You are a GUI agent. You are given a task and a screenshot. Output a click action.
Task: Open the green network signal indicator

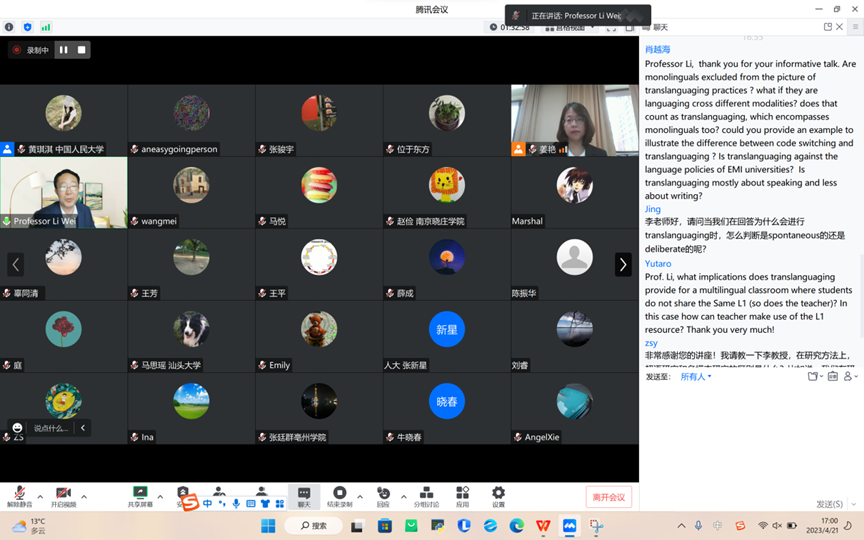point(46,27)
